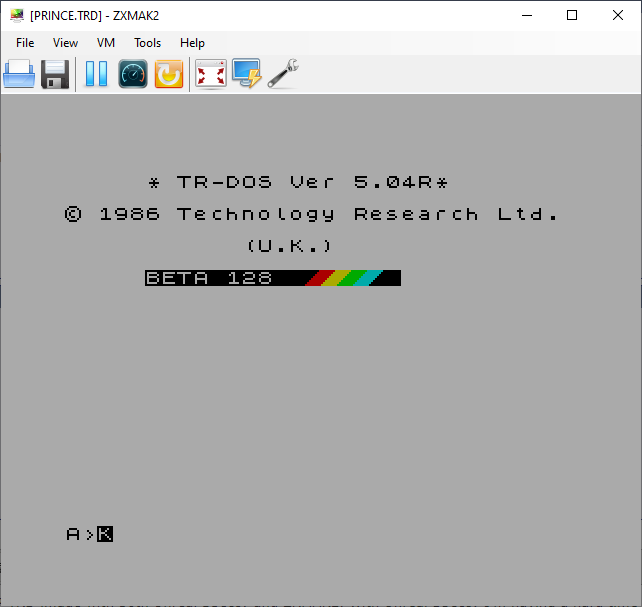Viewport: 642px width, 607px height.
Task: Toggle maximum speed gauge icon
Action: pyautogui.click(x=133, y=74)
